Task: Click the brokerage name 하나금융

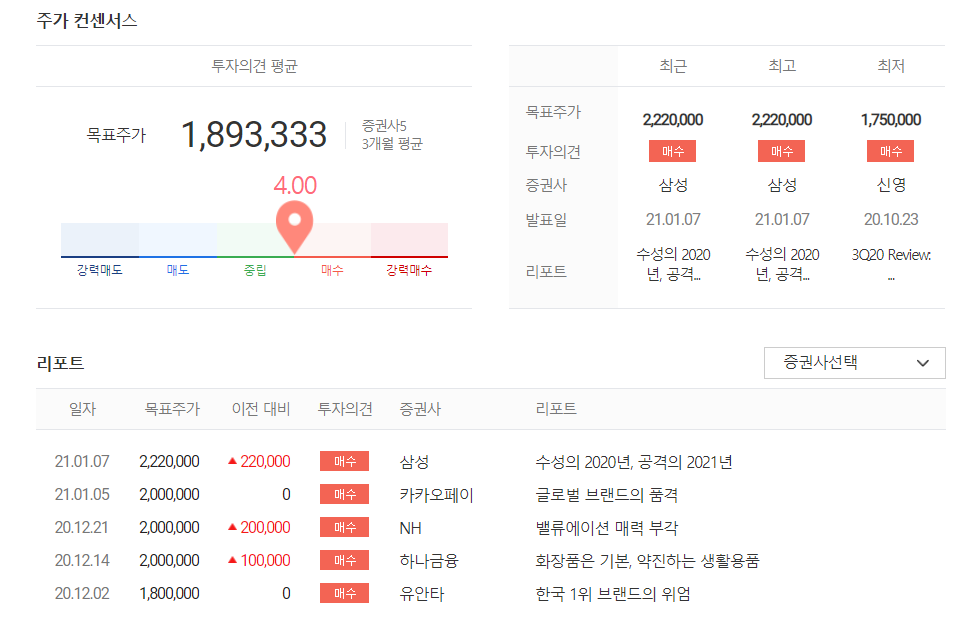Action: pos(429,561)
